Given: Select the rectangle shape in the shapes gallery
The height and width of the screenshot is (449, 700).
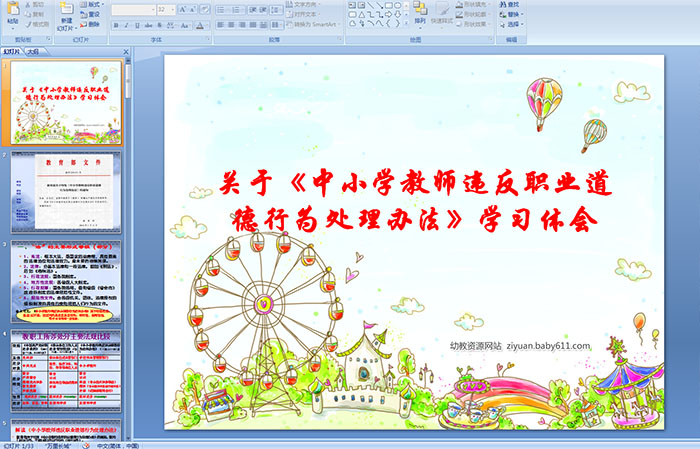Looking at the screenshot, I should click(389, 5).
